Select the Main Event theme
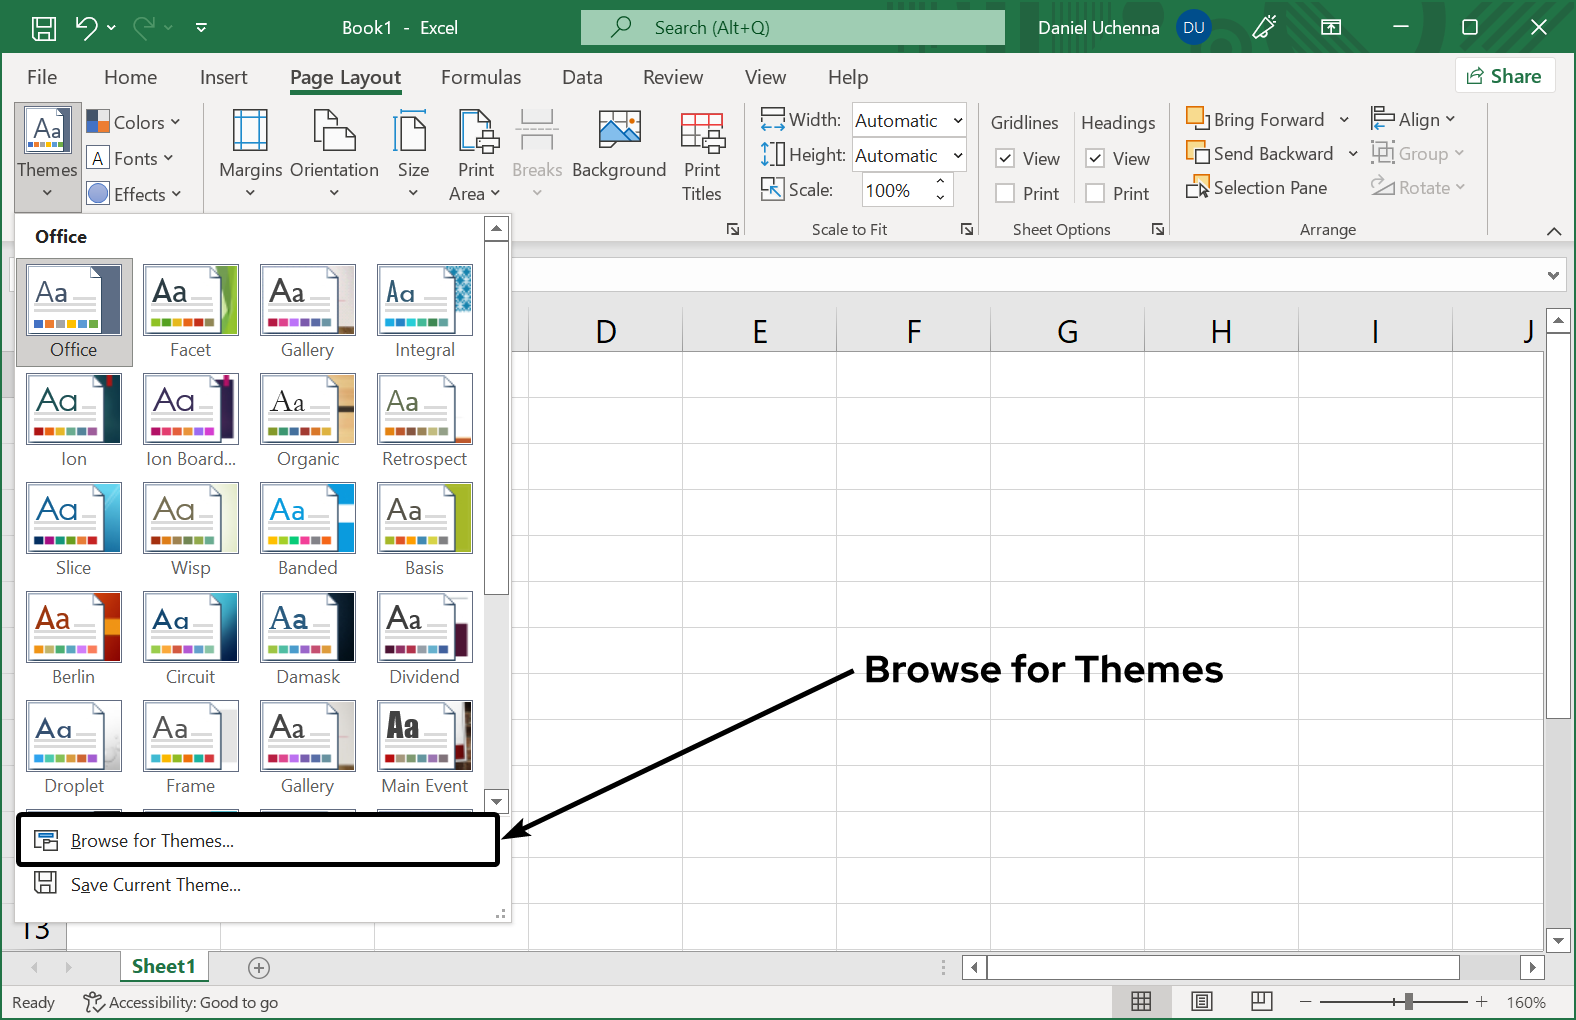1576x1020 pixels. pyautogui.click(x=424, y=748)
